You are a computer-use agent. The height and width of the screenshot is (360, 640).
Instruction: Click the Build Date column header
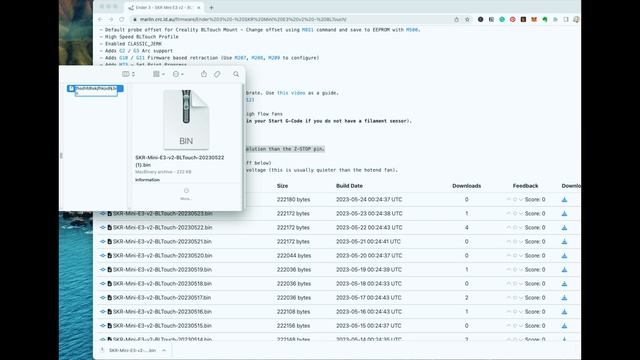(349, 186)
